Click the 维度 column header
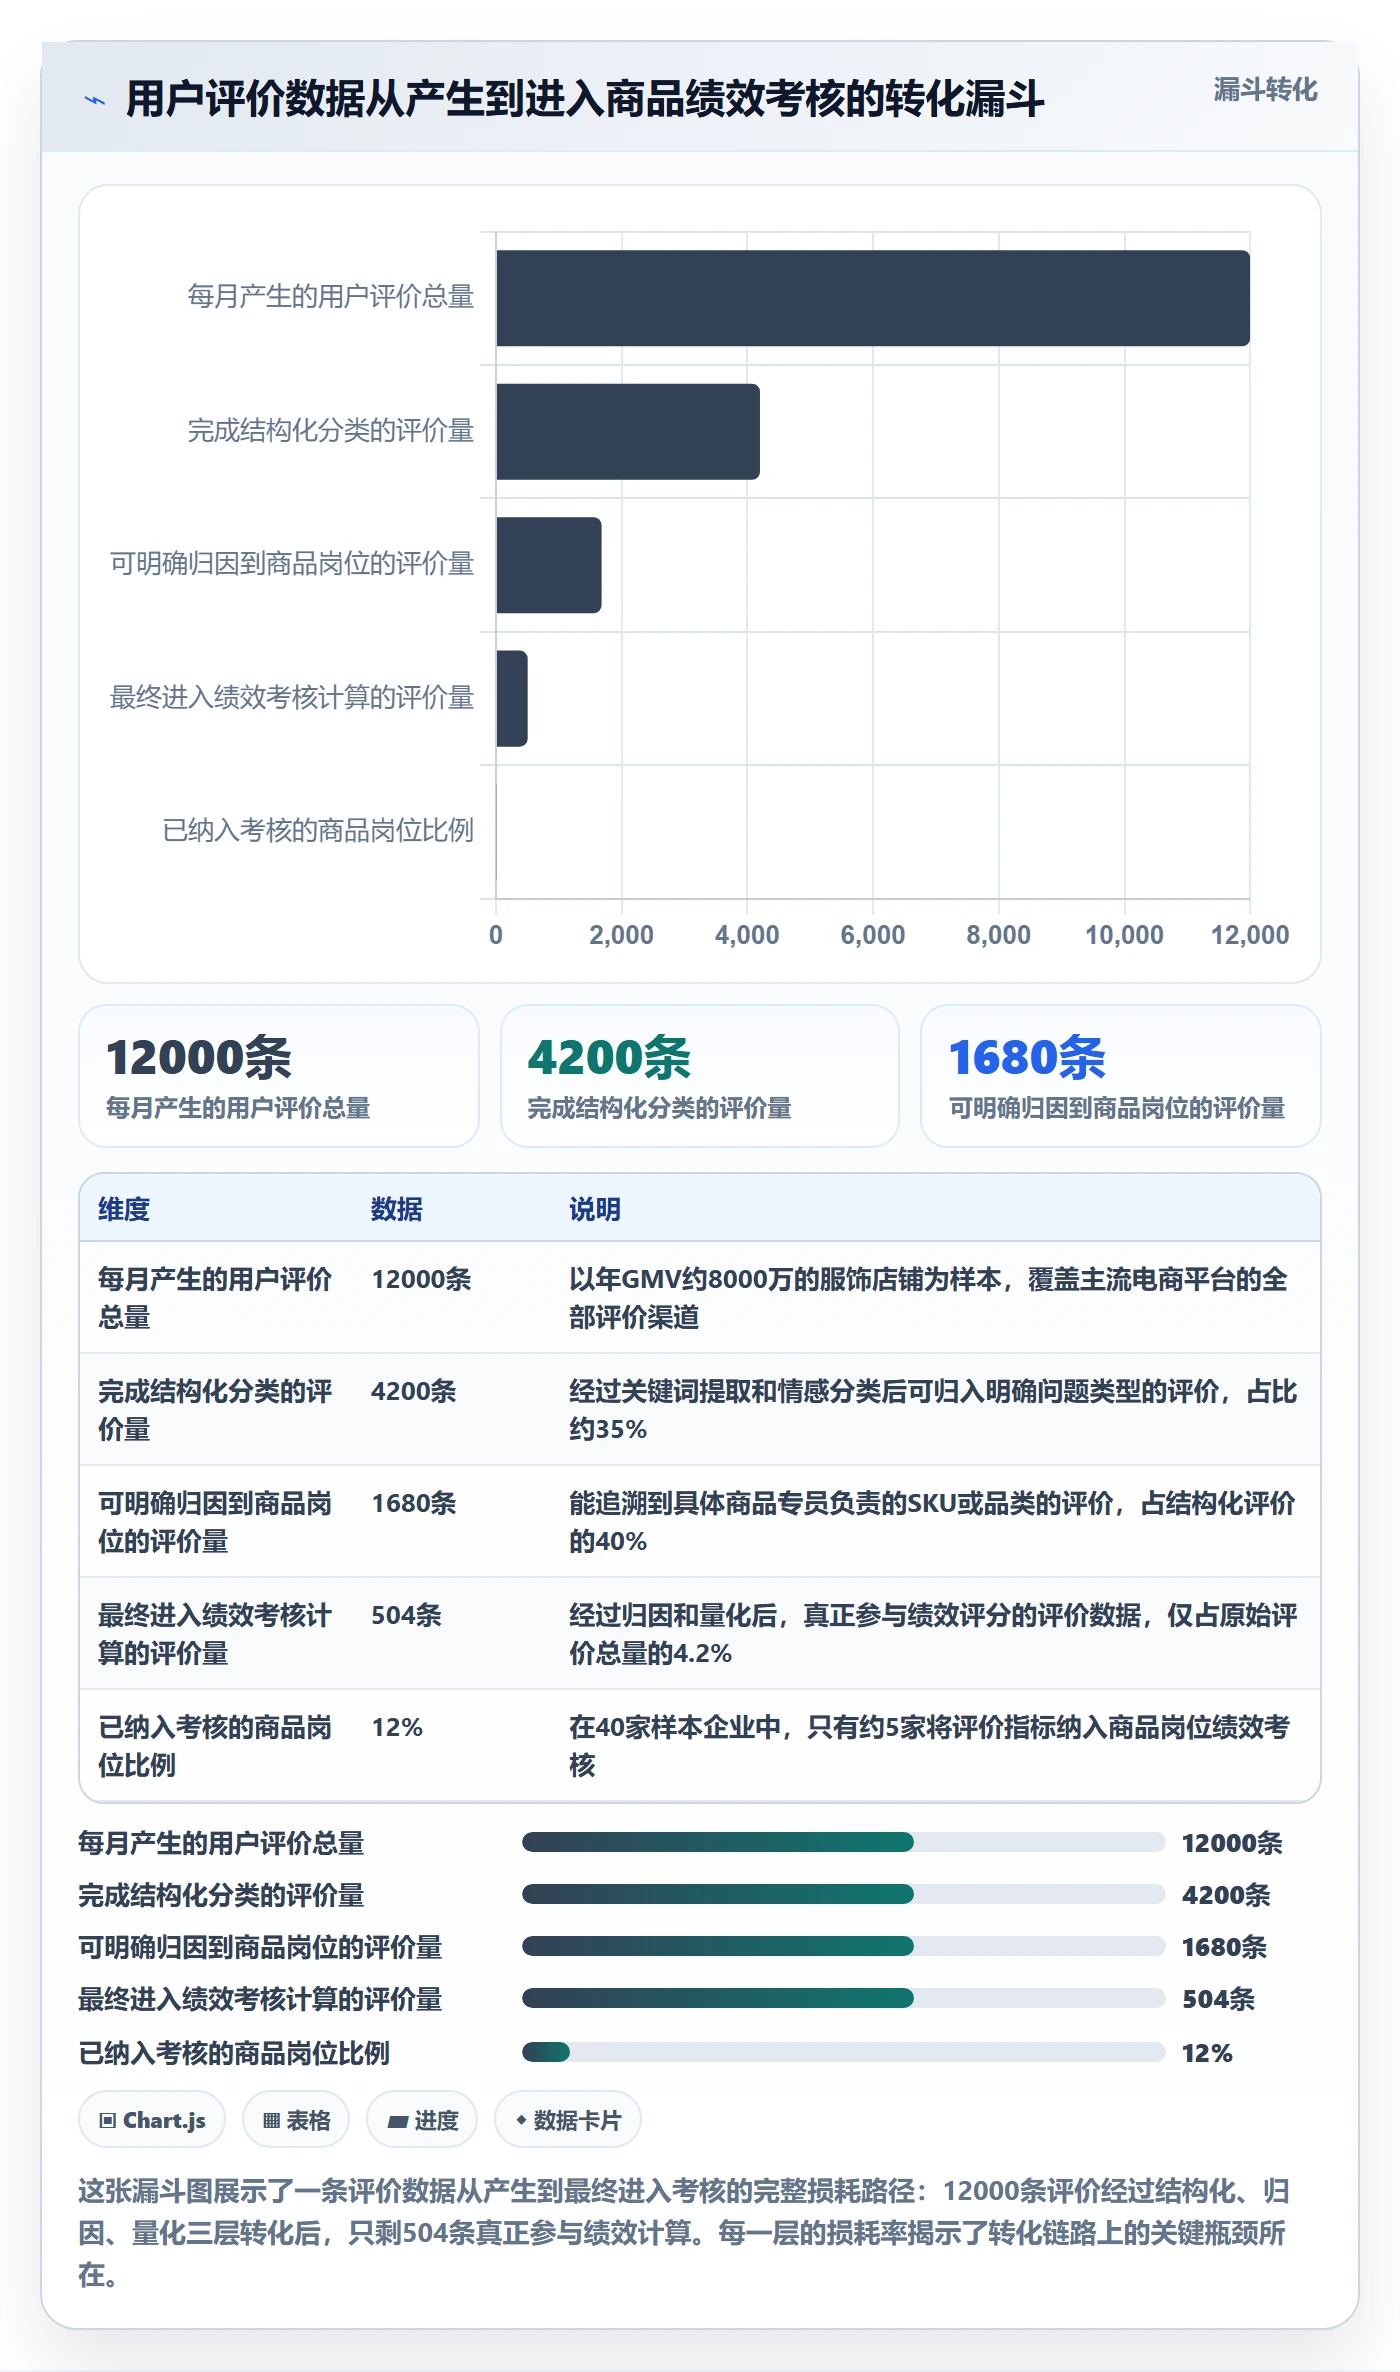The height and width of the screenshot is (2372, 1400). pos(124,1209)
